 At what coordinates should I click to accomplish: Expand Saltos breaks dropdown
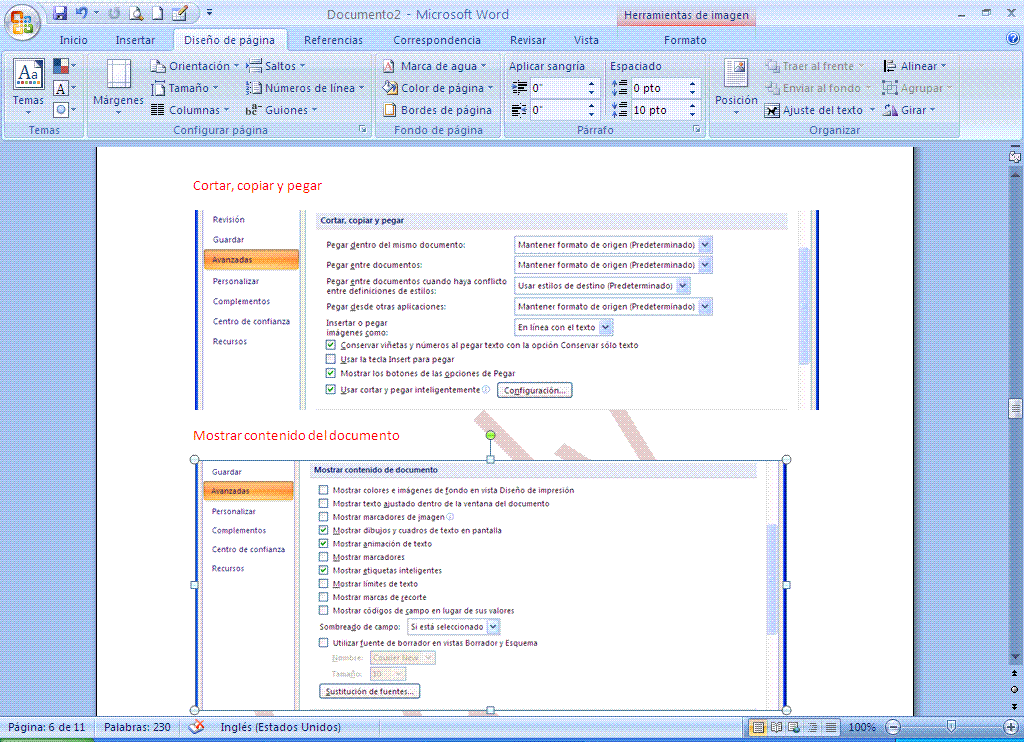[276, 66]
